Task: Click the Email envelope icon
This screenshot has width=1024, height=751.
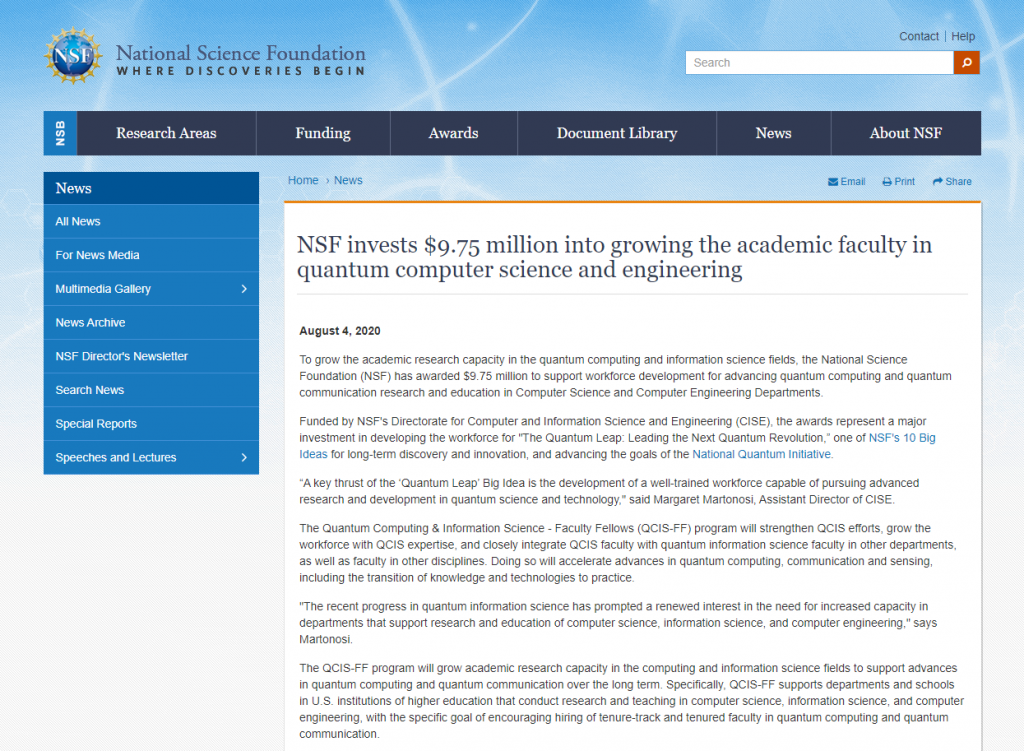Action: pos(833,182)
